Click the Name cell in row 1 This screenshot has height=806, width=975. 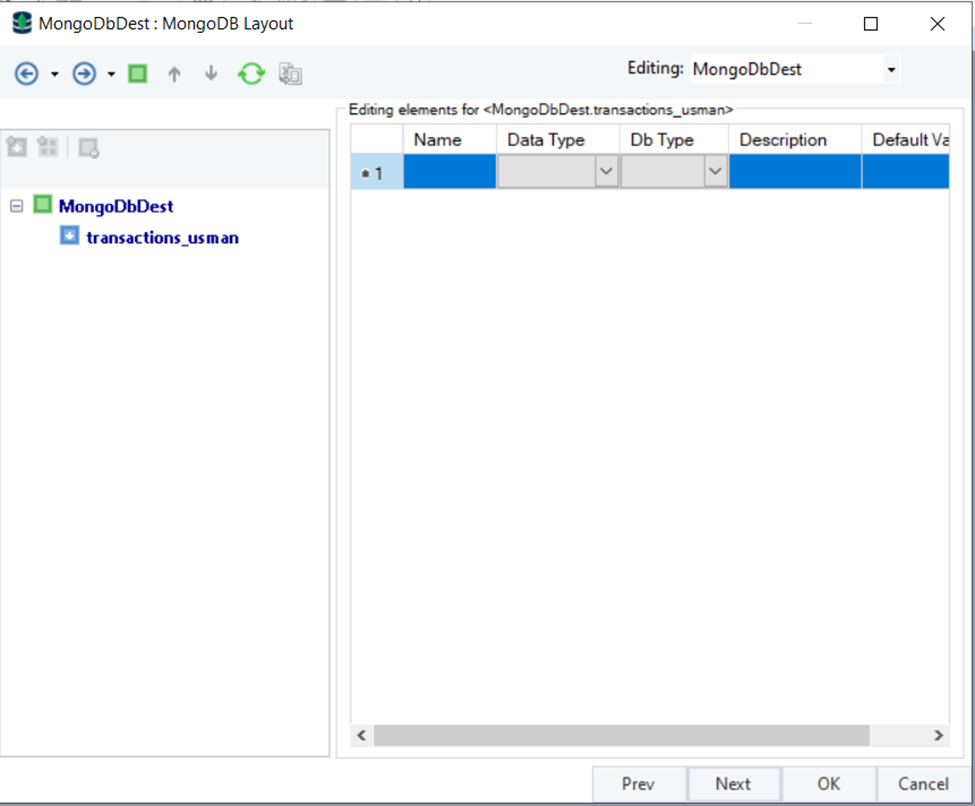tap(449, 172)
